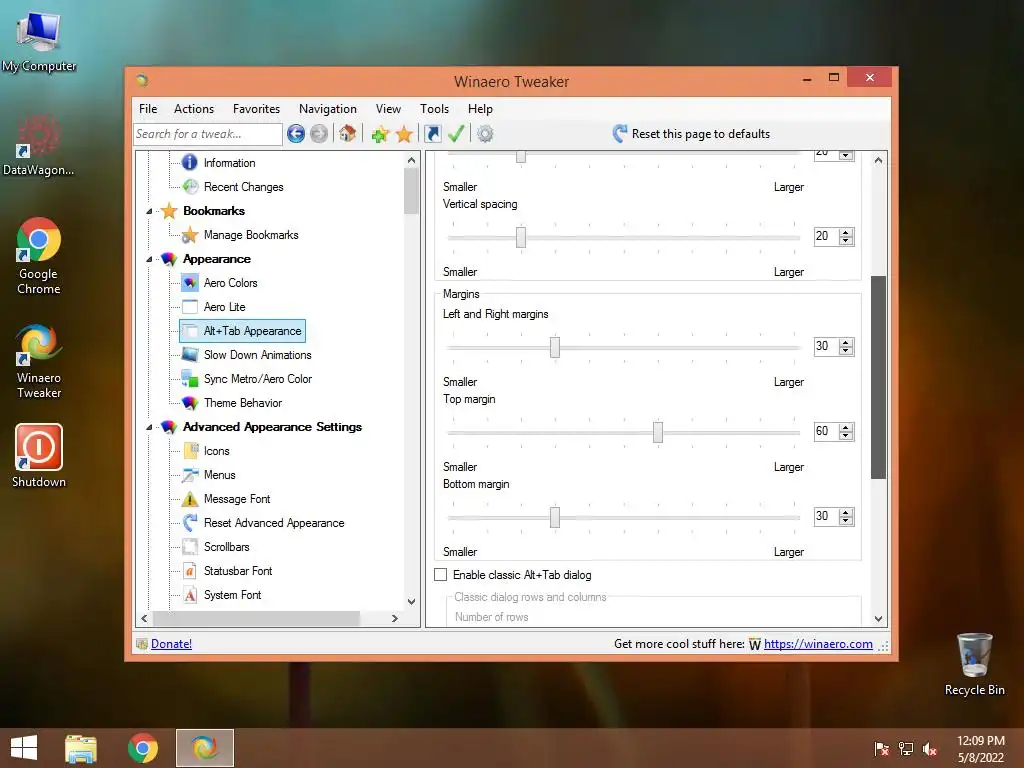
Task: Click the Menus tree item icon
Action: point(189,475)
